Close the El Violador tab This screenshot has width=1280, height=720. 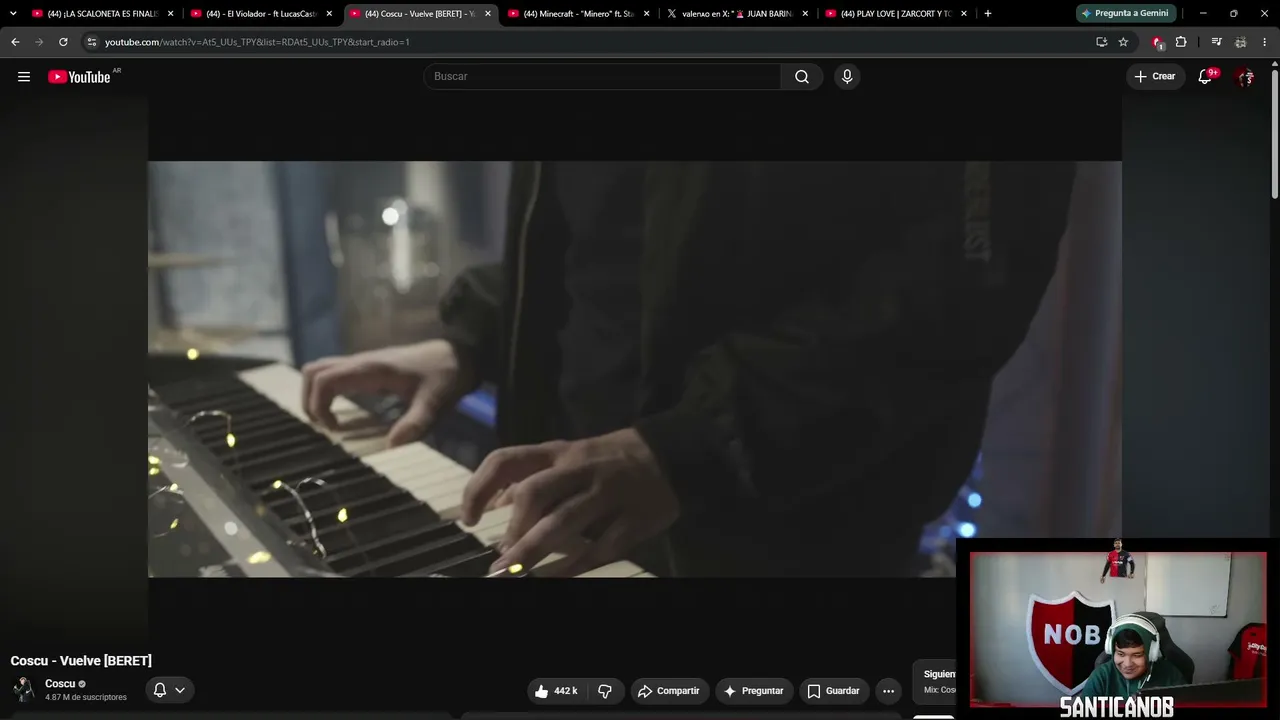[329, 14]
